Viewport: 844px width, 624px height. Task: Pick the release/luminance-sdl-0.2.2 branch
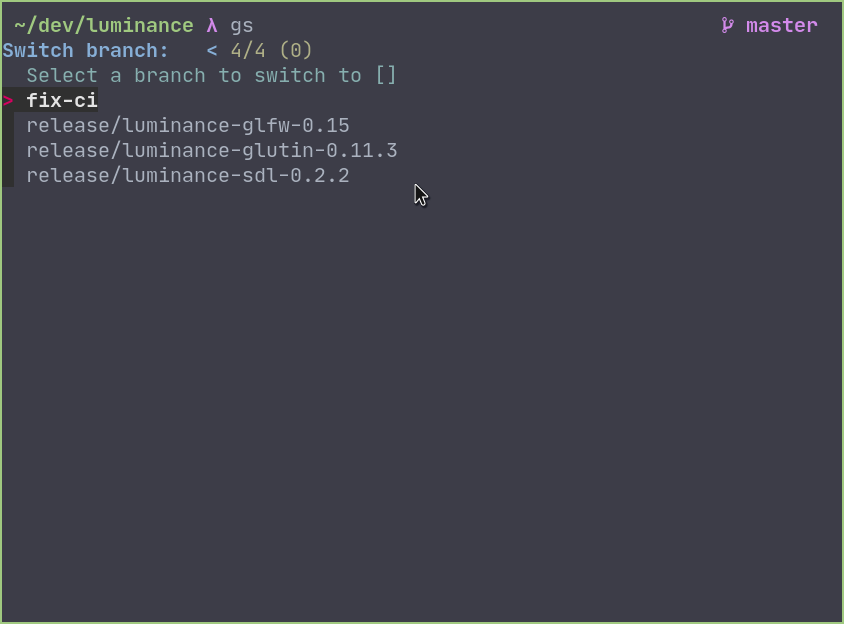(188, 176)
